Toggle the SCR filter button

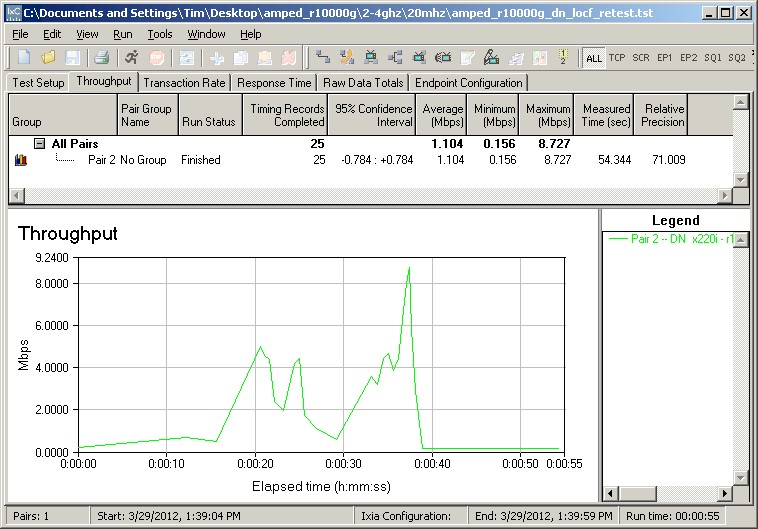point(641,58)
